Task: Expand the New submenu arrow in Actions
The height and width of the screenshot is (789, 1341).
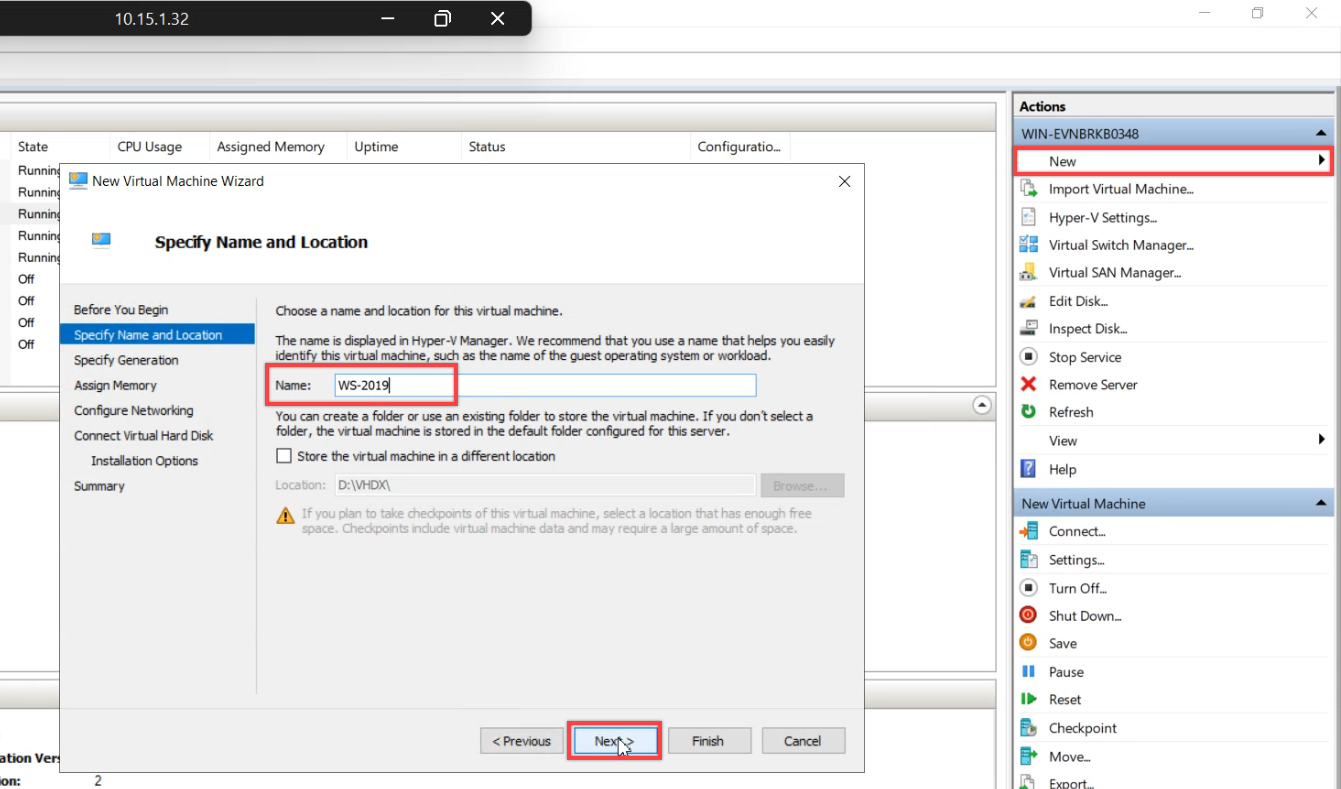Action: [1321, 160]
